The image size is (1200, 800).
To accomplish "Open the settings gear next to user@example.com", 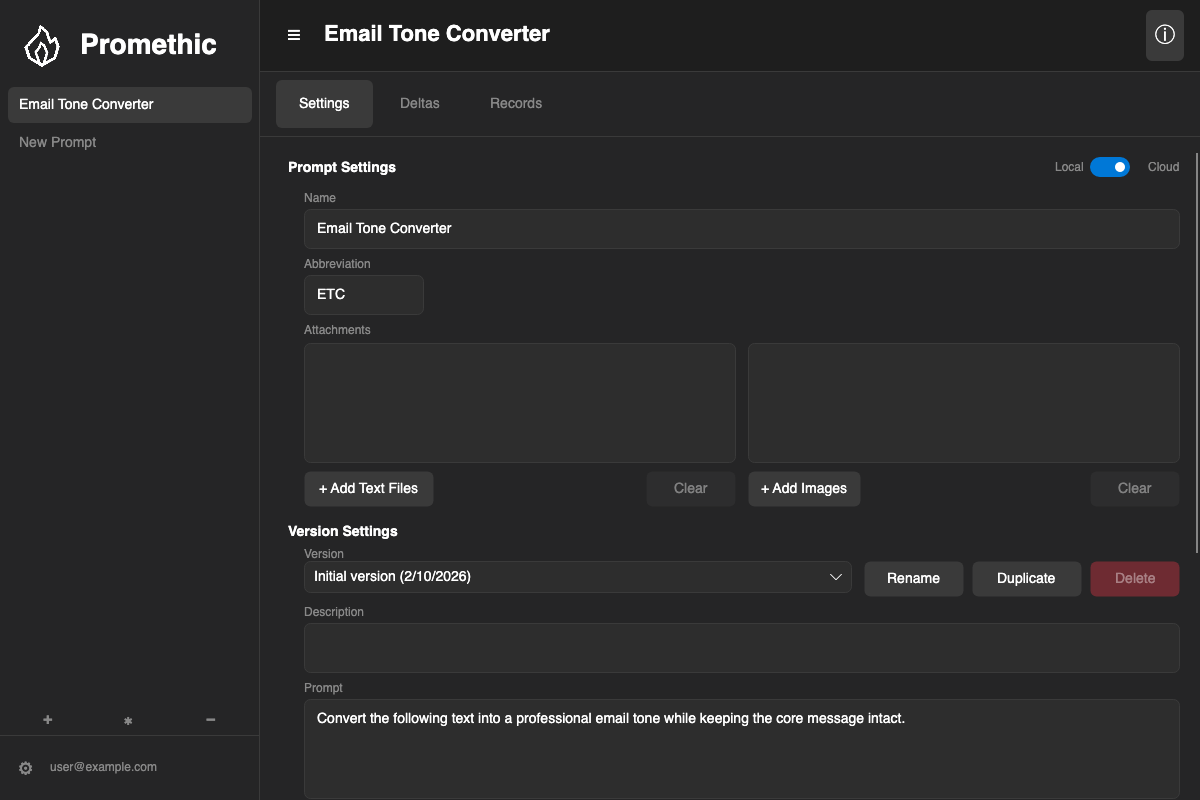I will 25,767.
